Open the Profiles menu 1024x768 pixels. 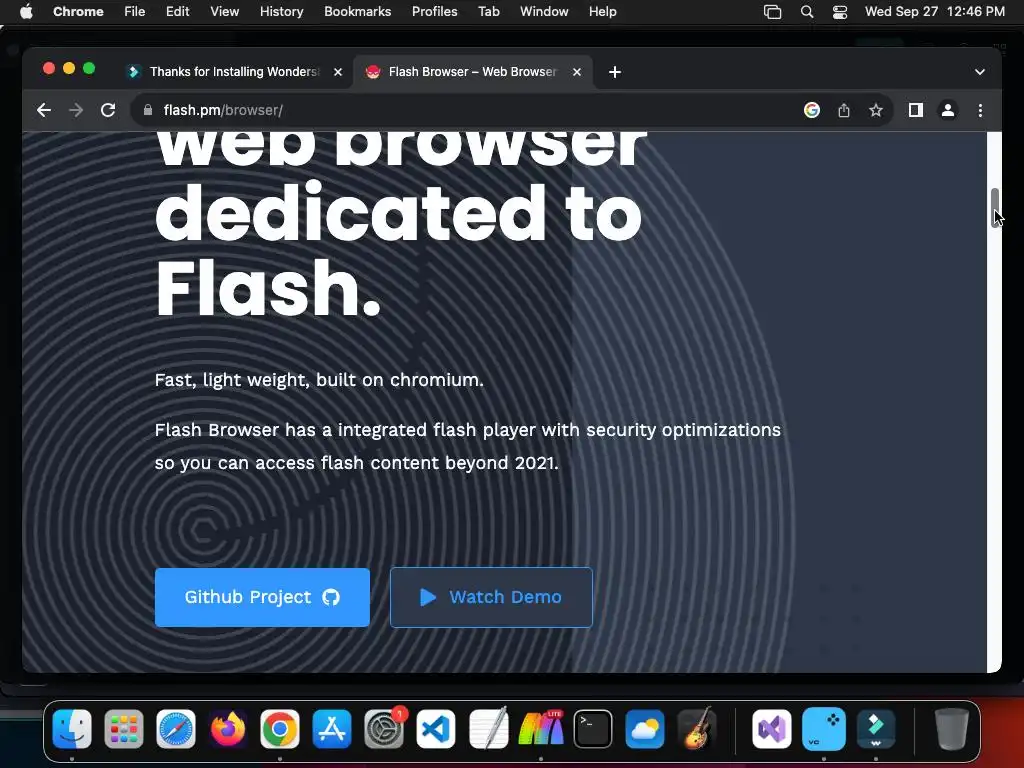click(434, 12)
